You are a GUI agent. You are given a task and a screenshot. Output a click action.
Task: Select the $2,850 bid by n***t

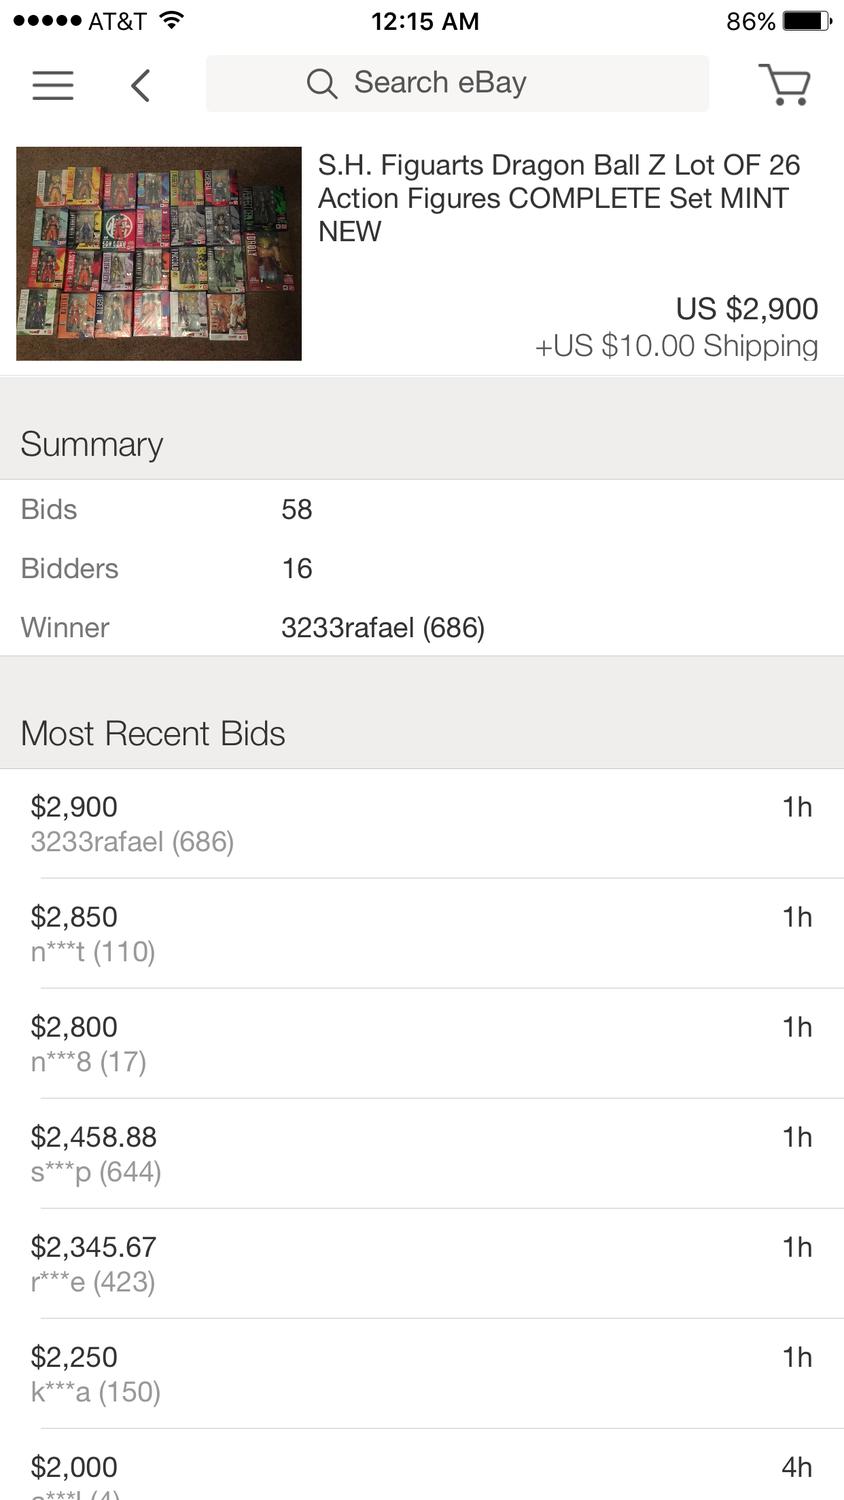421,934
